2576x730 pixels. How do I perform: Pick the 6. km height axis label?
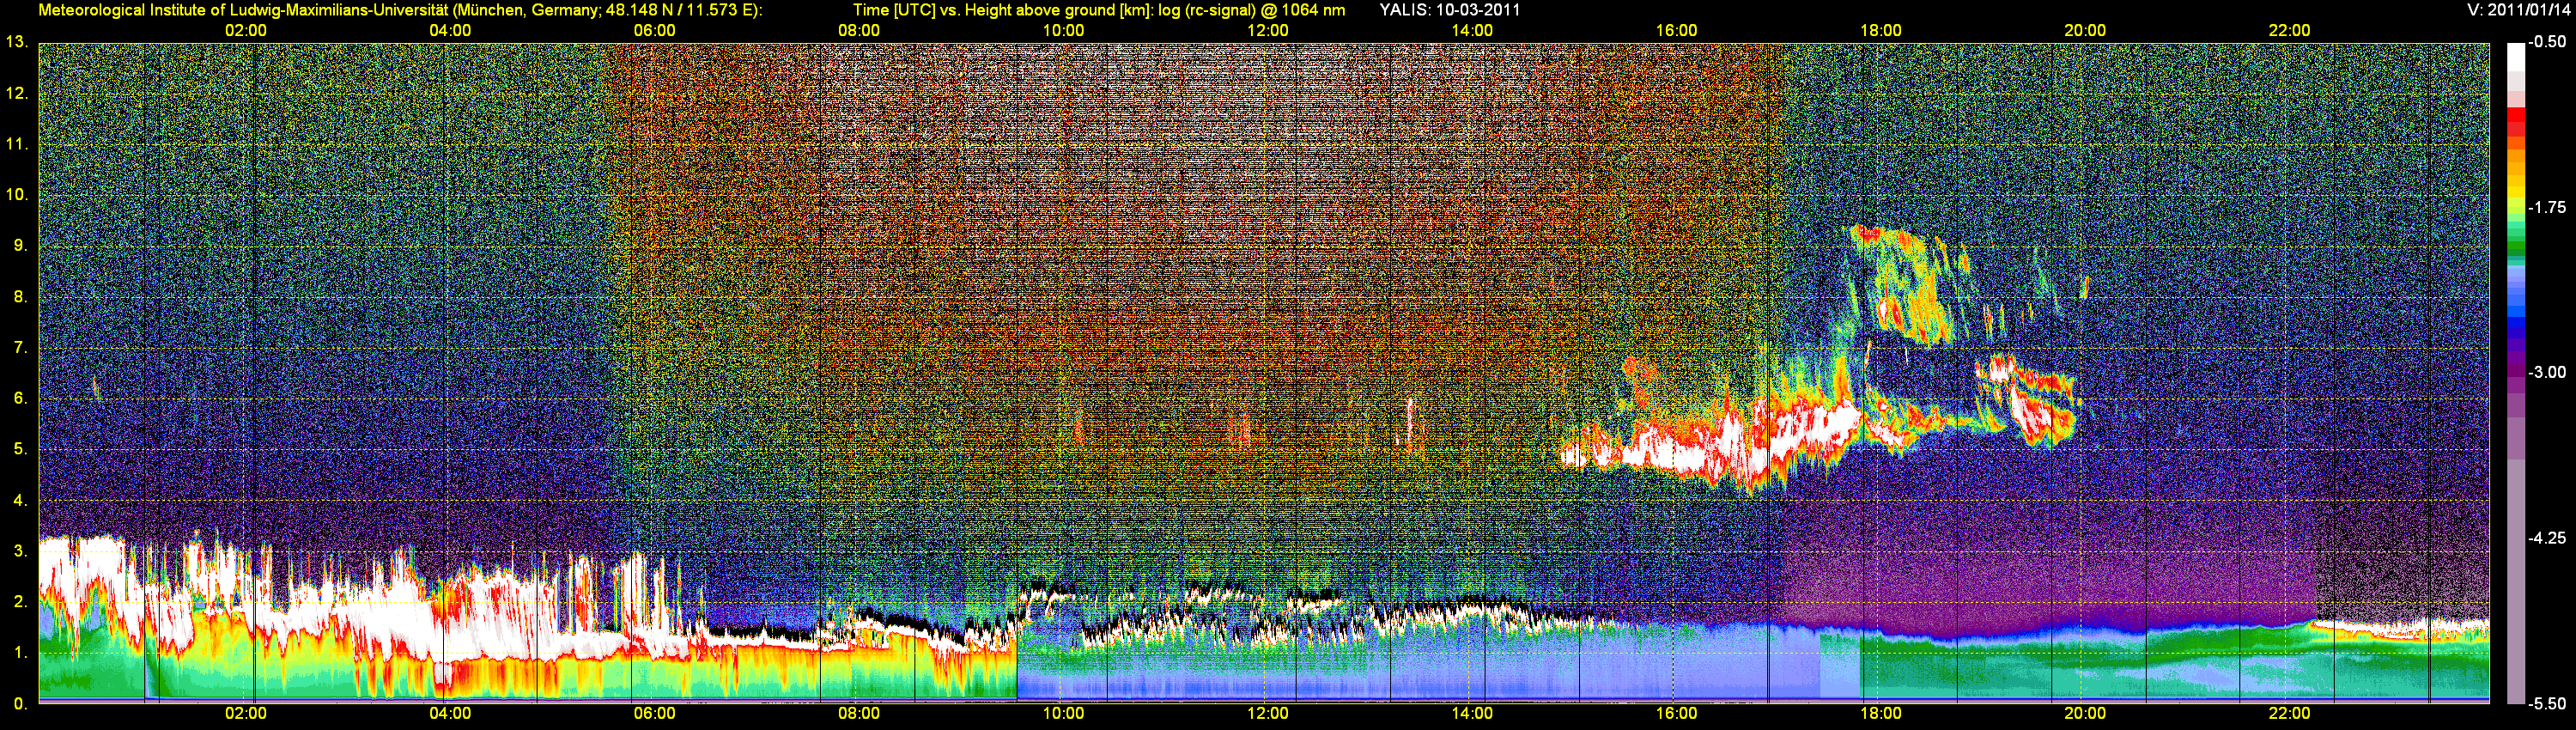pyautogui.click(x=20, y=399)
